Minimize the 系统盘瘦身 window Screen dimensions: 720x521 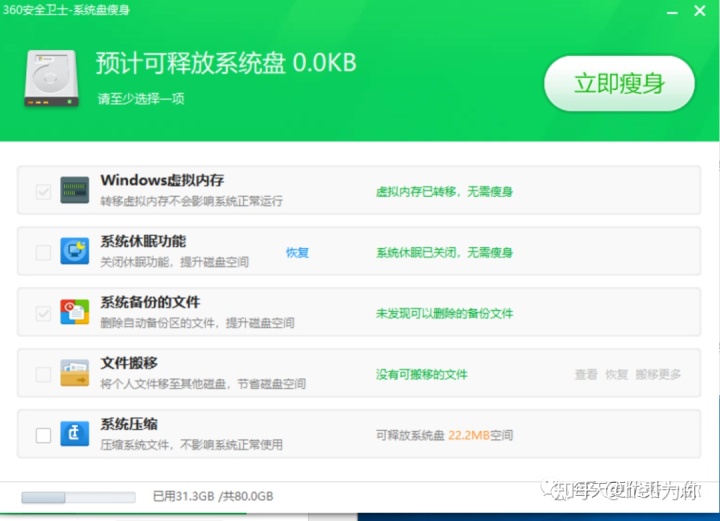pyautogui.click(x=672, y=12)
